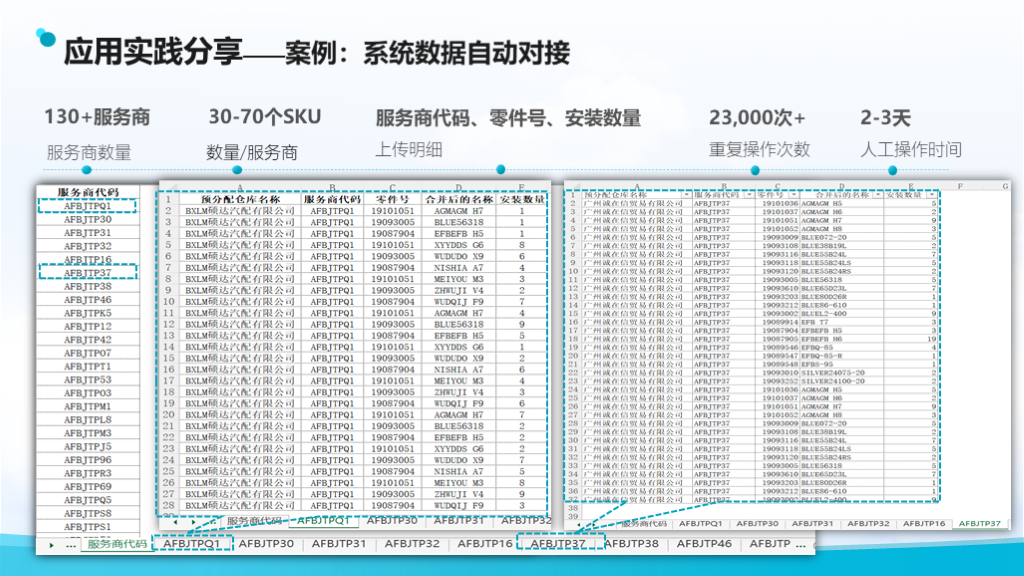
Task: Select AFBJTPT1 cell in left list
Action: point(88,366)
